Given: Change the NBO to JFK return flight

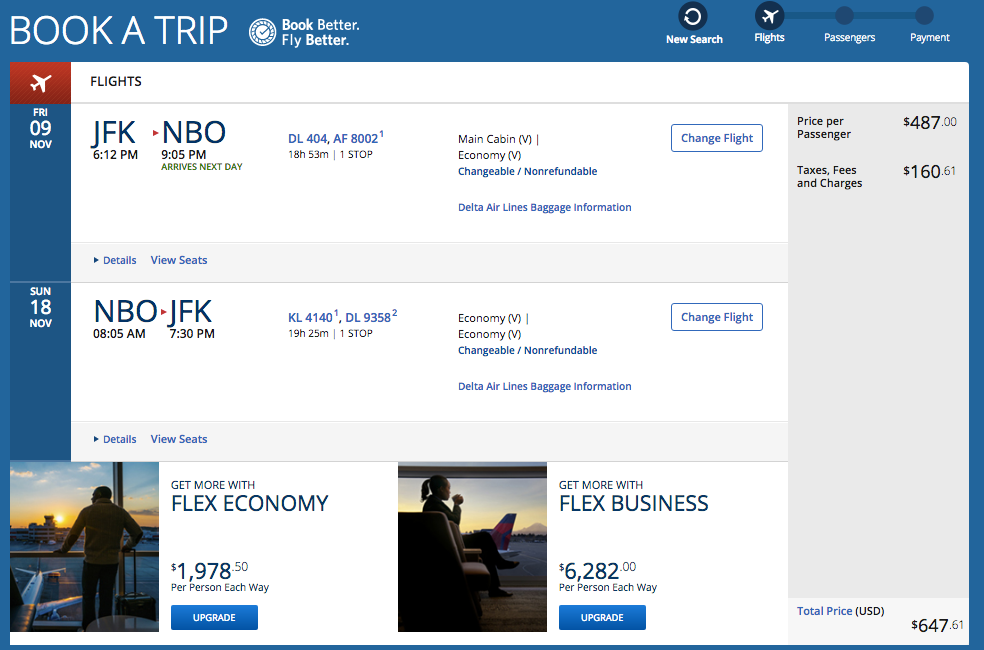Looking at the screenshot, I should pos(716,317).
